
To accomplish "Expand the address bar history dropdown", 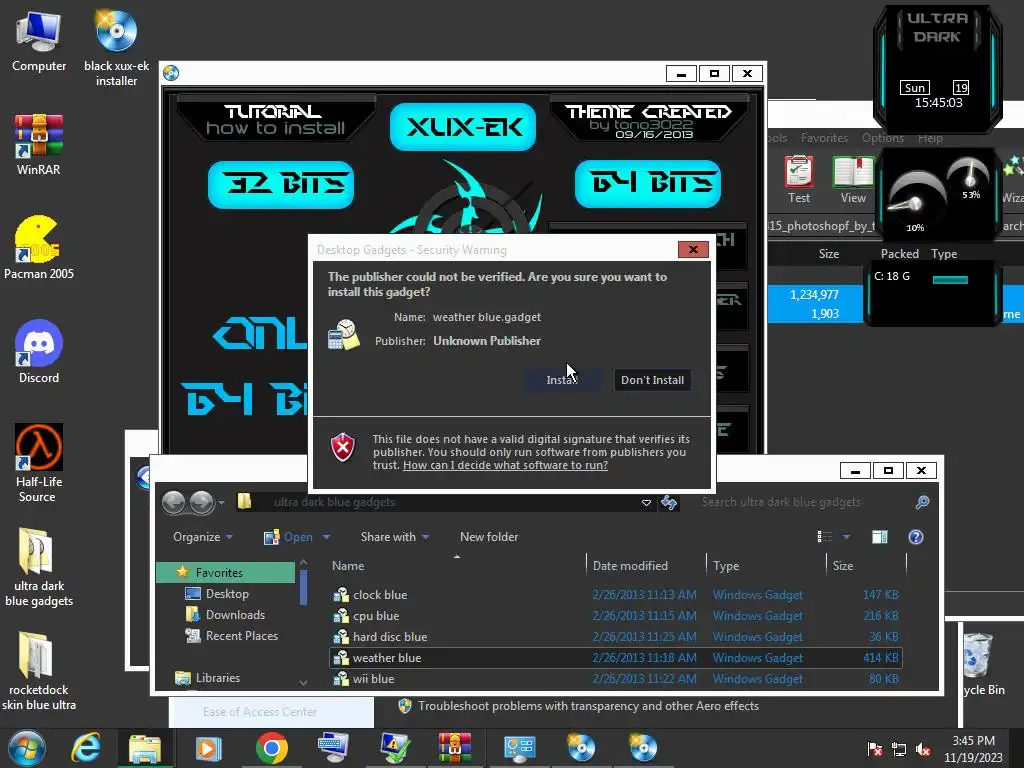I will tap(646, 502).
